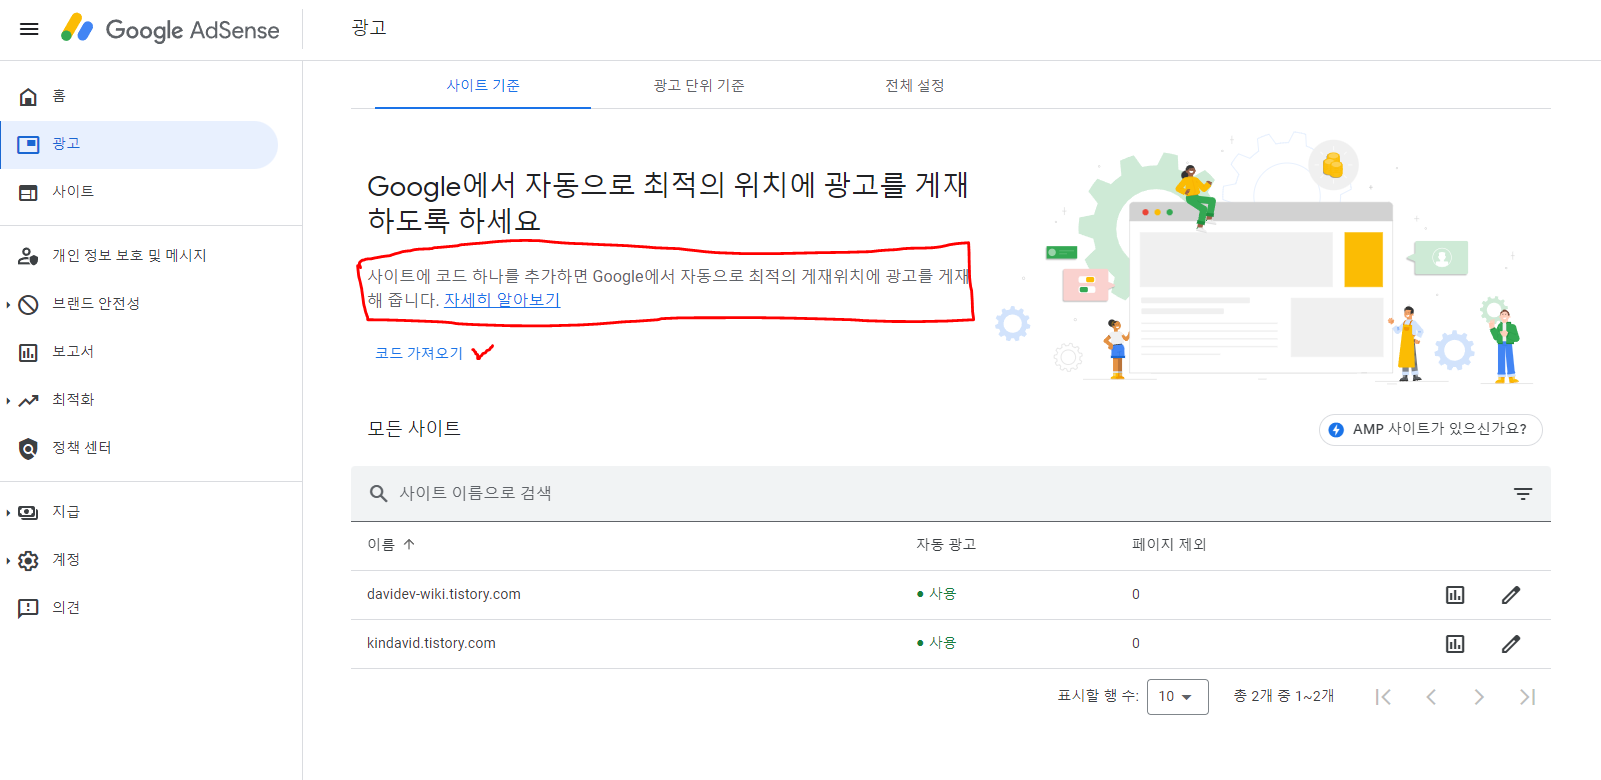The height and width of the screenshot is (780, 1601).
Task: Expand the 지급 sidebar arrow
Action: coord(8,512)
